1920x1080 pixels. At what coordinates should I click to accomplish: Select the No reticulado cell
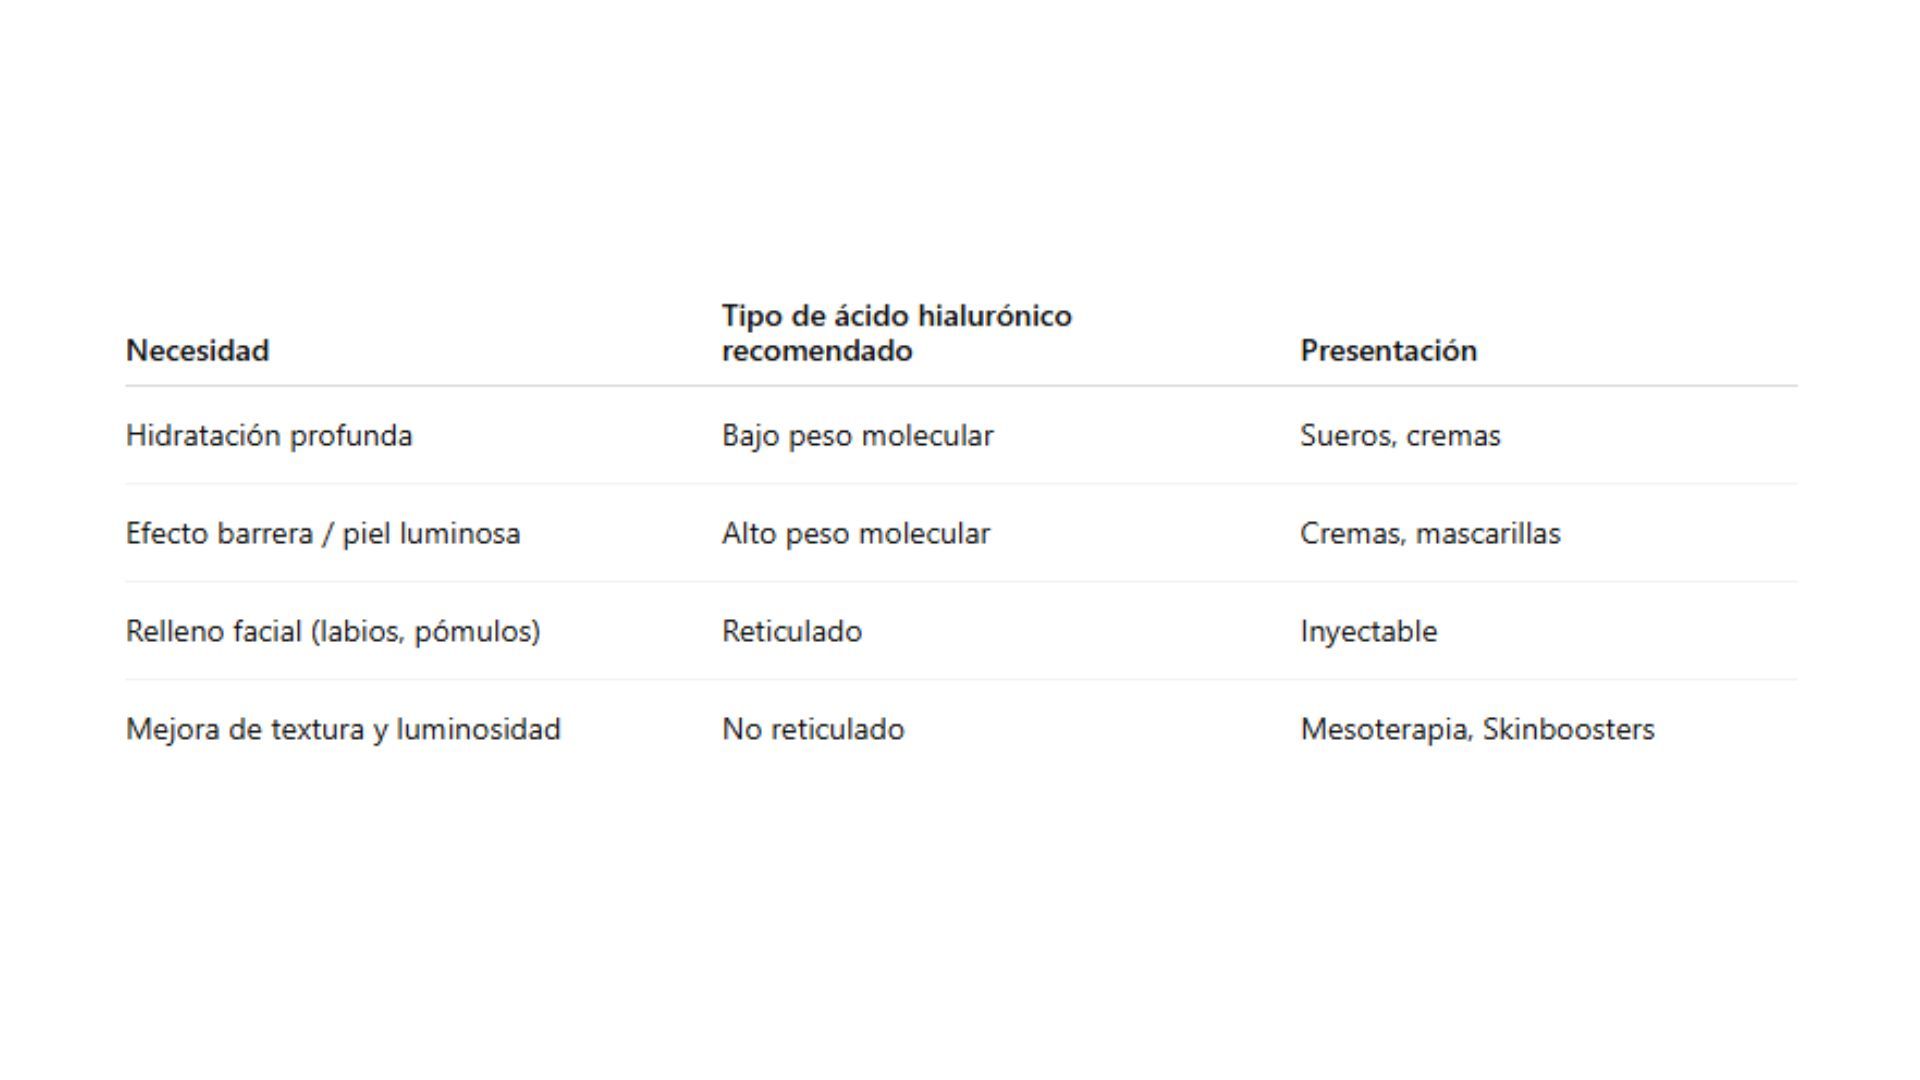click(x=813, y=730)
